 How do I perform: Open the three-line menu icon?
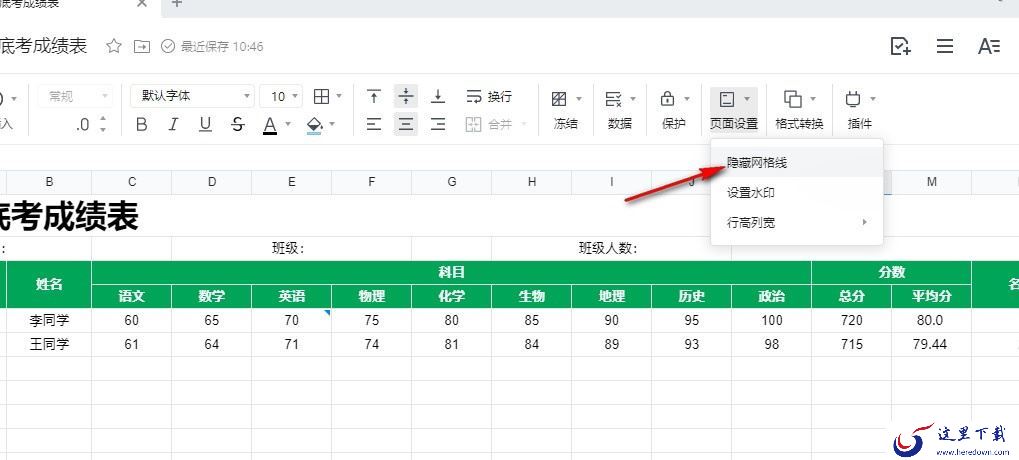944,46
